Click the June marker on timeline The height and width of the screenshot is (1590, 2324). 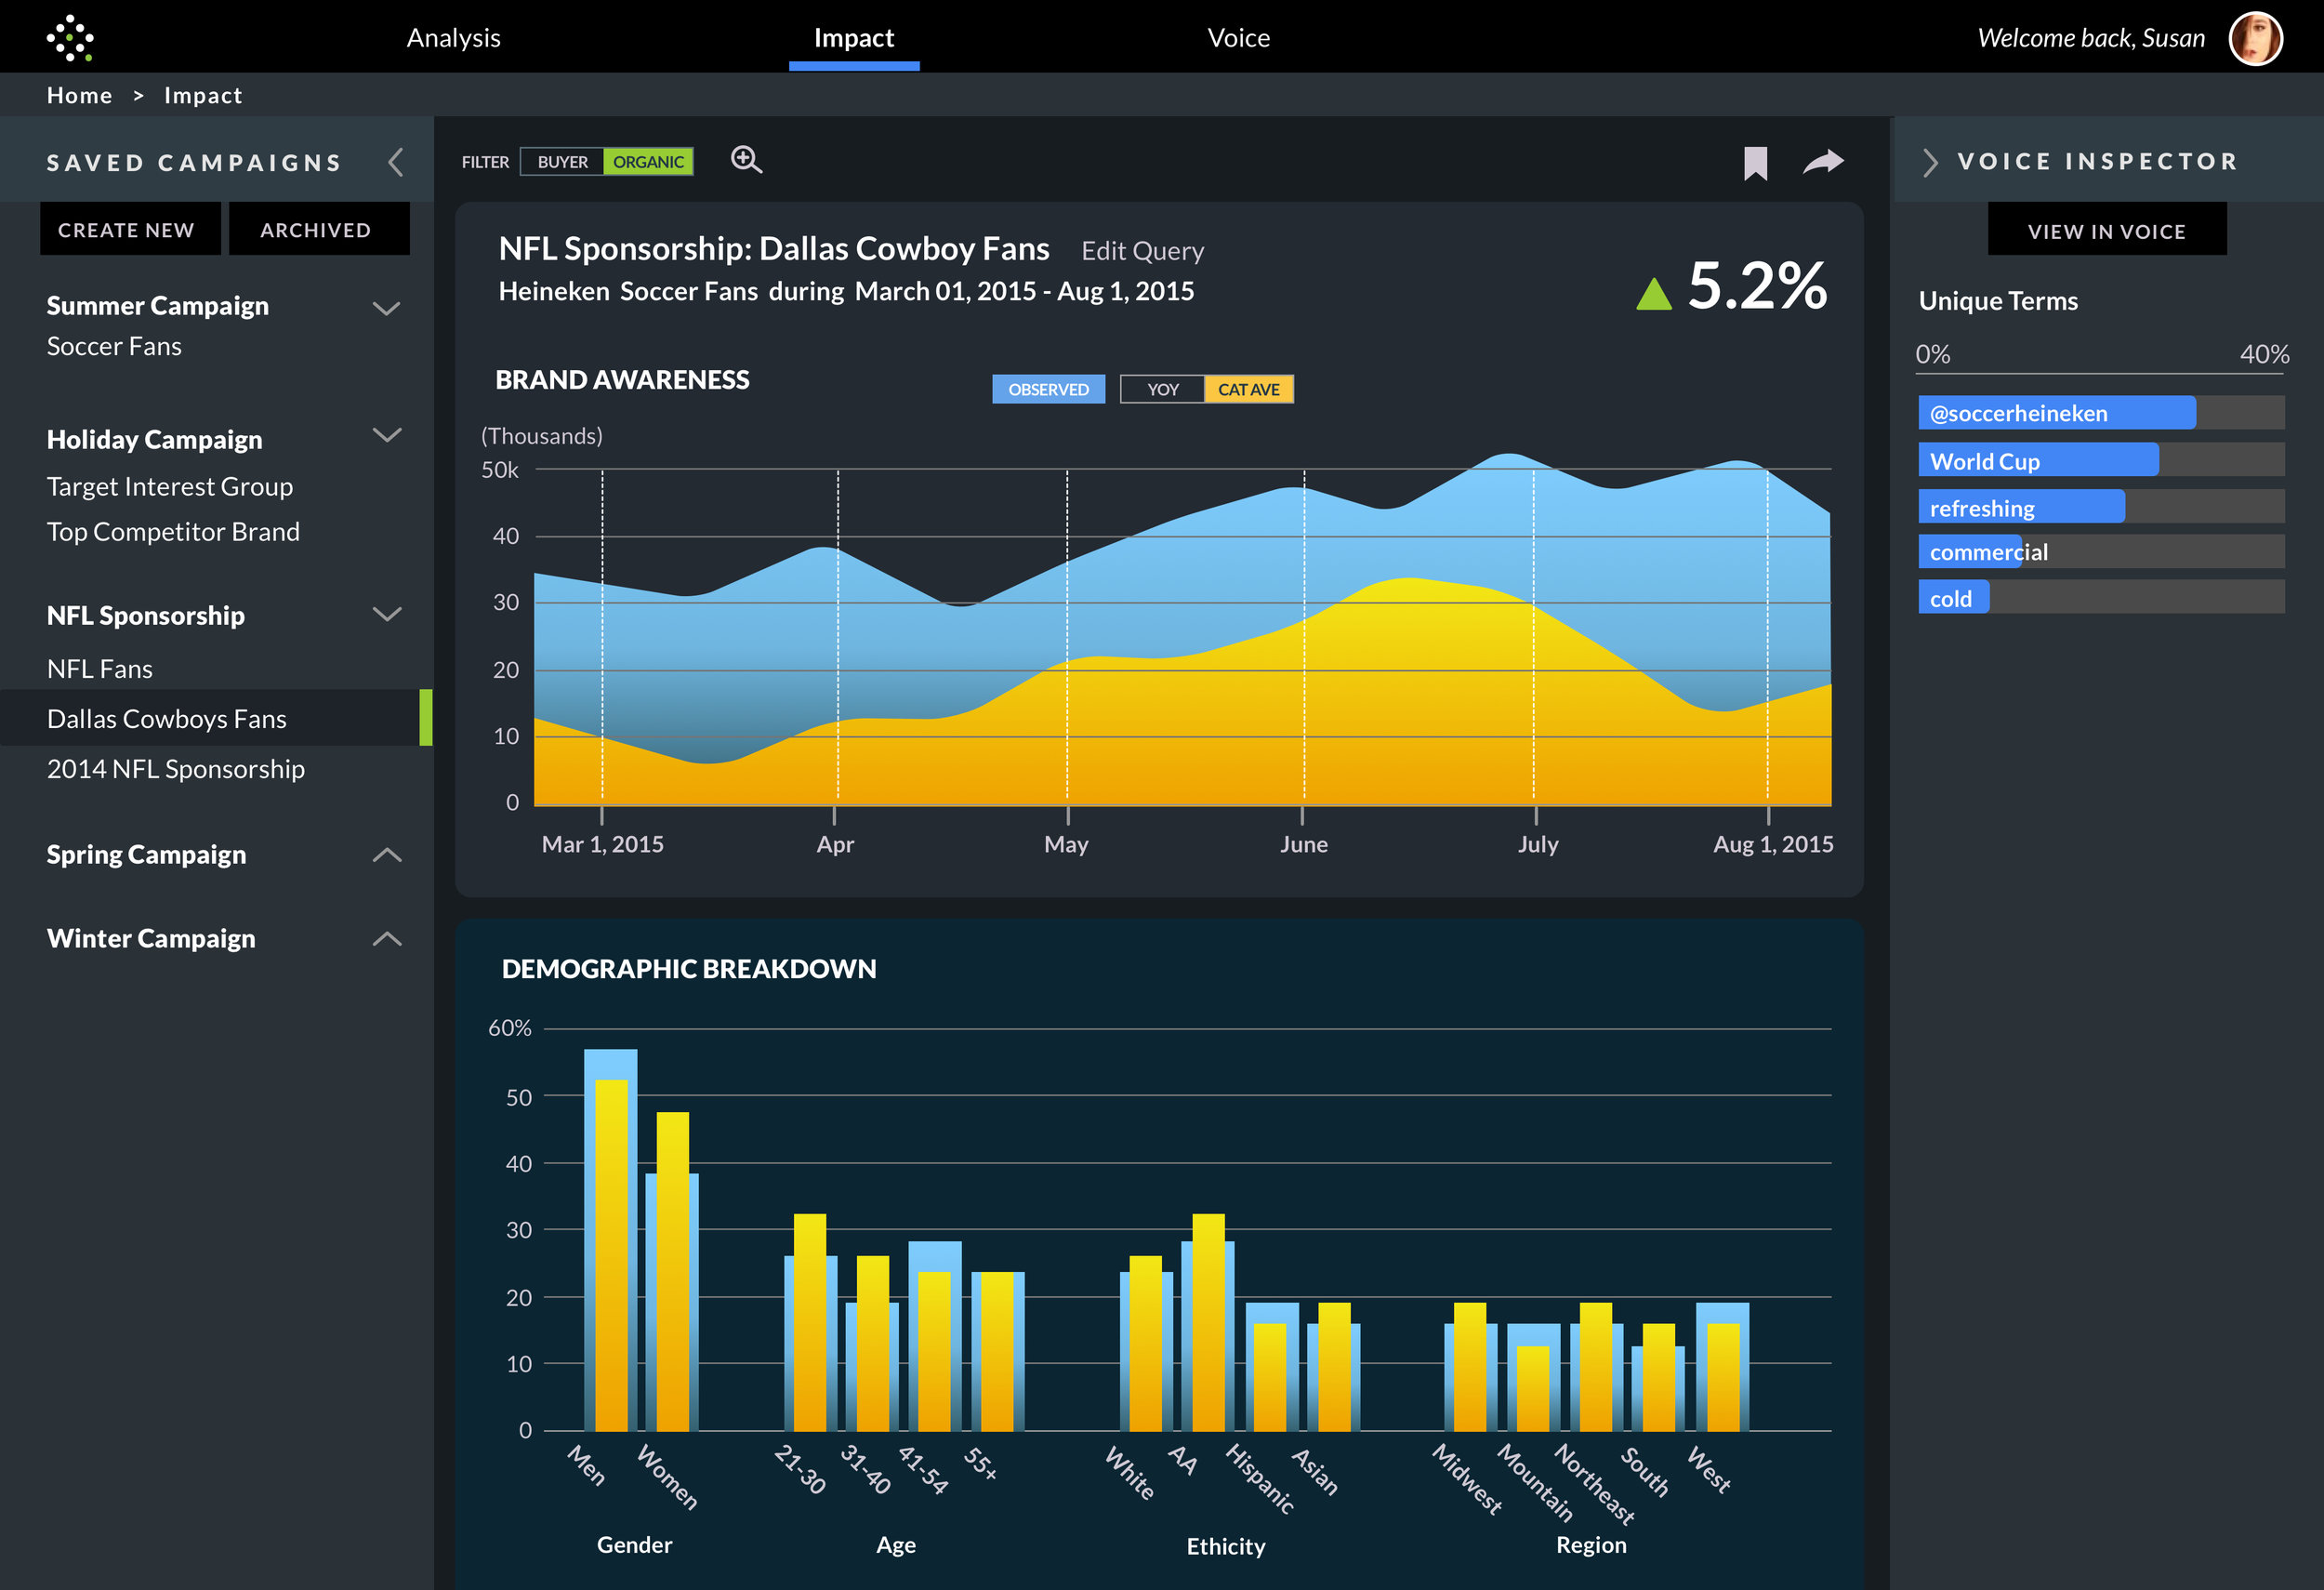1304,844
